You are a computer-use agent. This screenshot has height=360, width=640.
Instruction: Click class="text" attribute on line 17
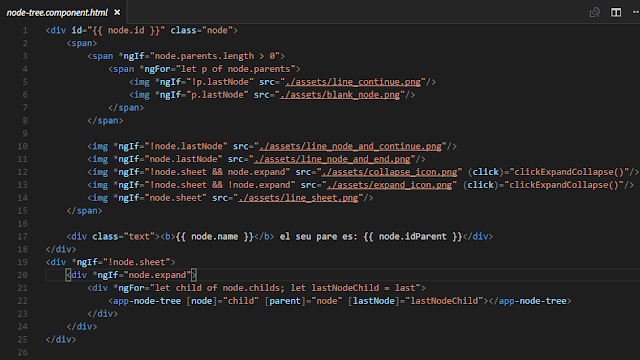click(x=123, y=237)
